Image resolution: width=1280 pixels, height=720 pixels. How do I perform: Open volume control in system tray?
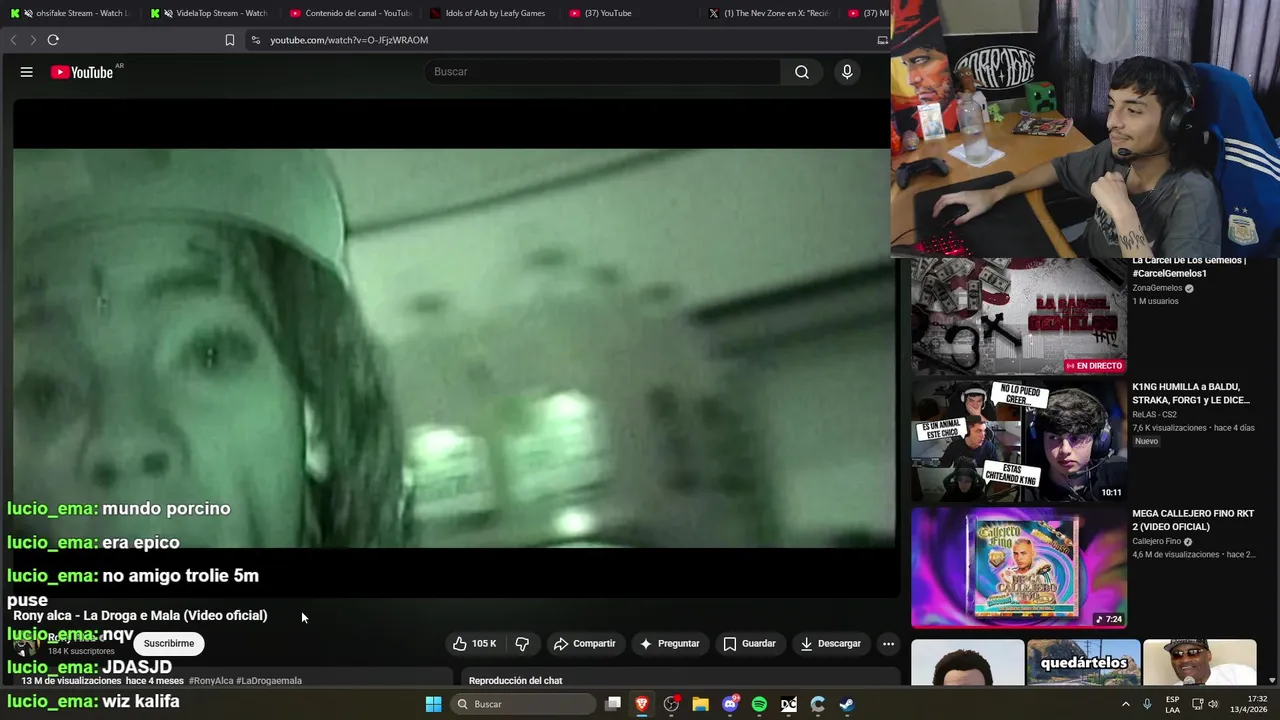point(1213,704)
